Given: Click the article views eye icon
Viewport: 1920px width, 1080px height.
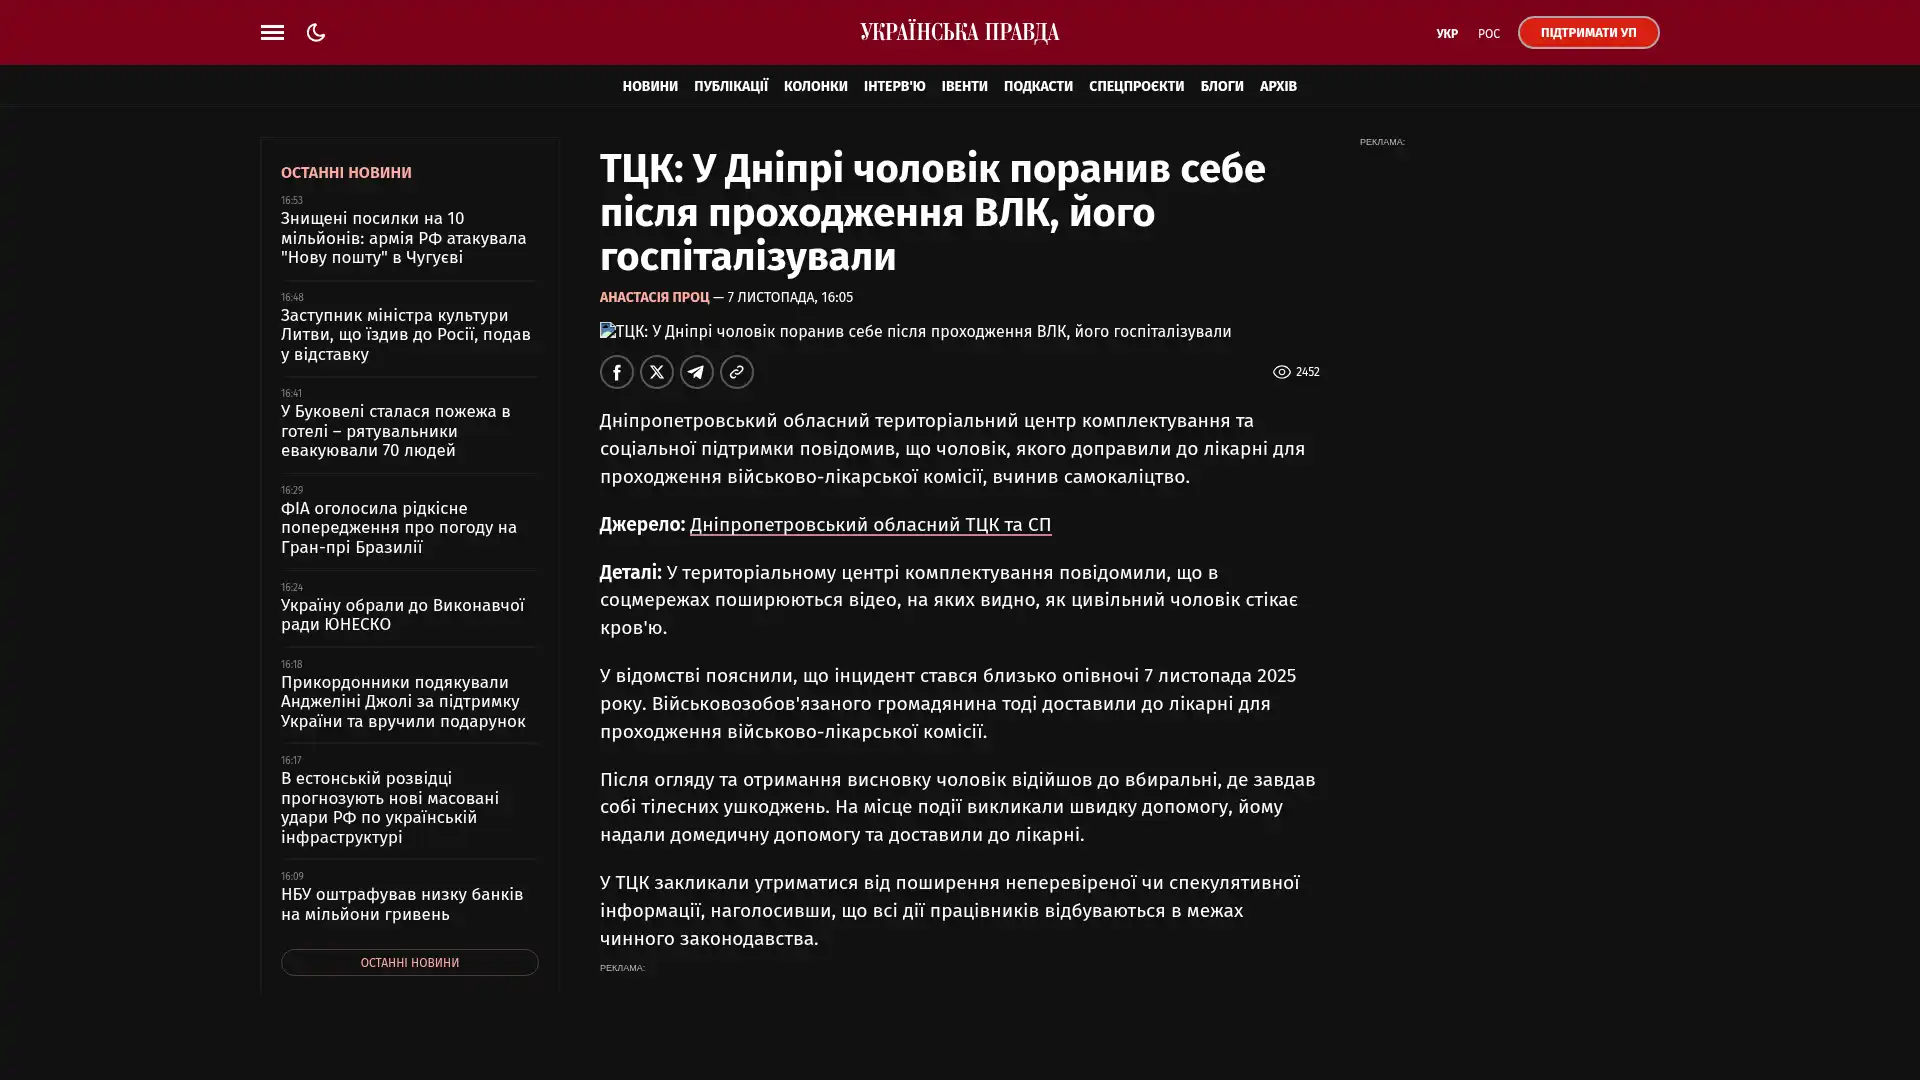Looking at the screenshot, I should pos(1281,372).
